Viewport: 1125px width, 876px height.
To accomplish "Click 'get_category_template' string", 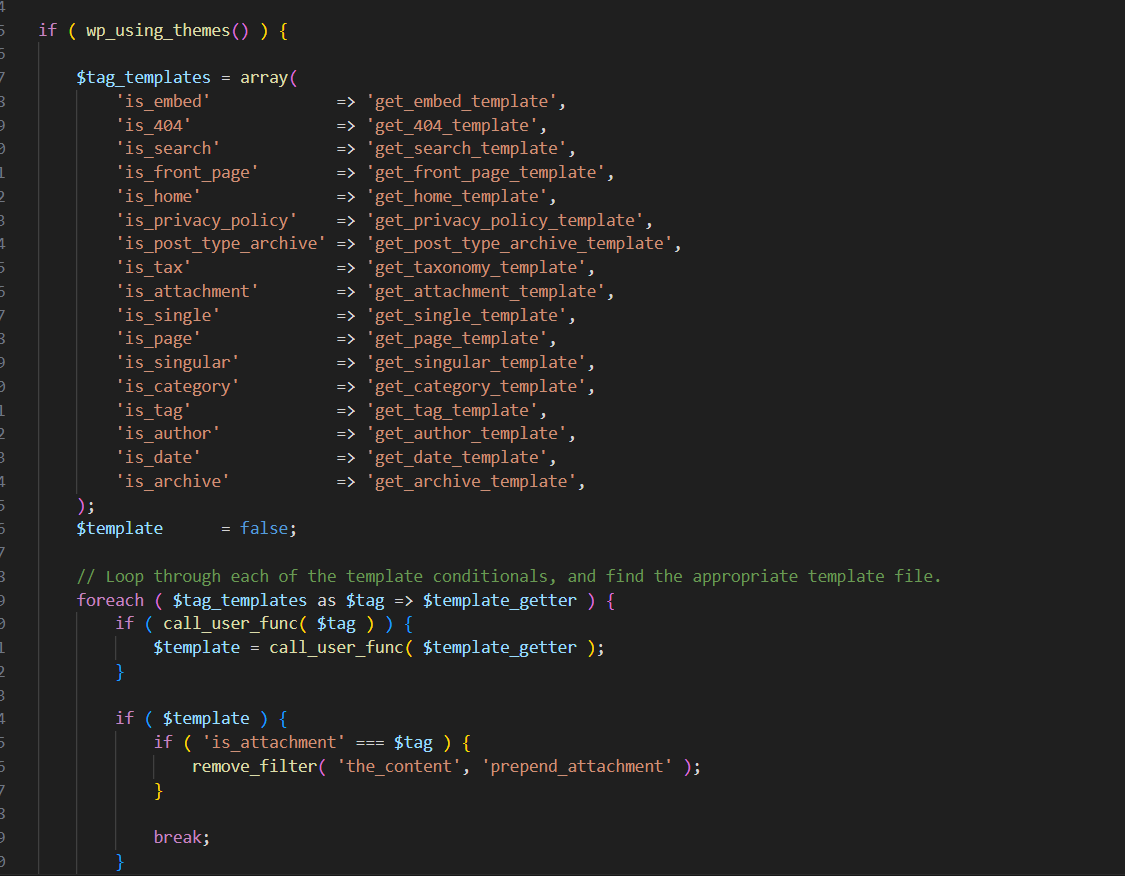I will click(x=480, y=386).
